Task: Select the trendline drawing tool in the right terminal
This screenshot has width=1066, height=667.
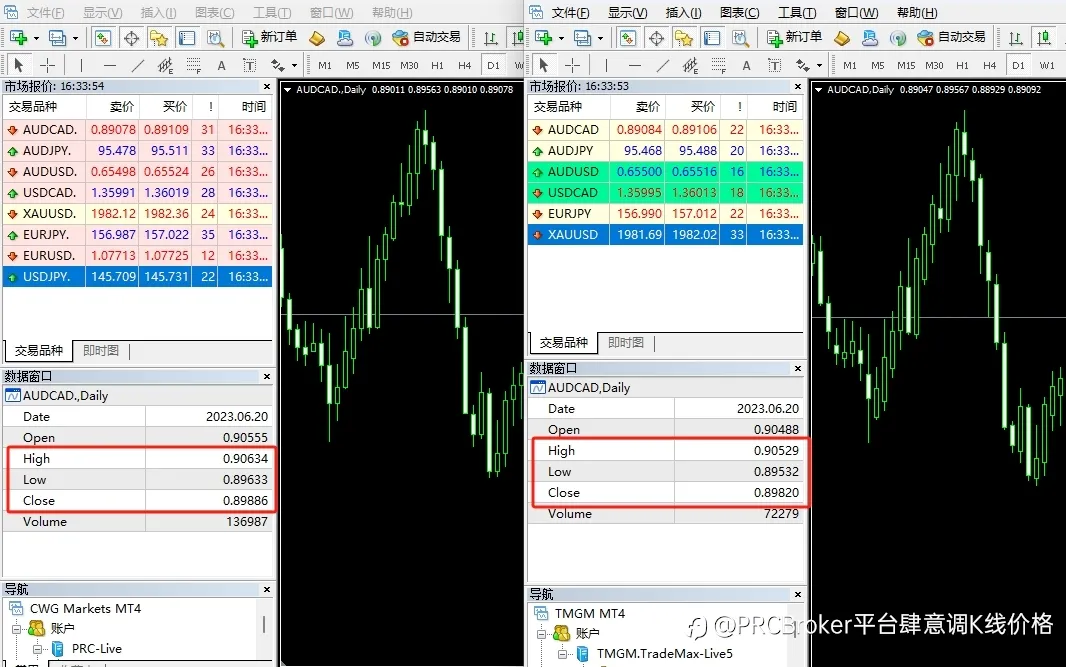Action: click(663, 65)
